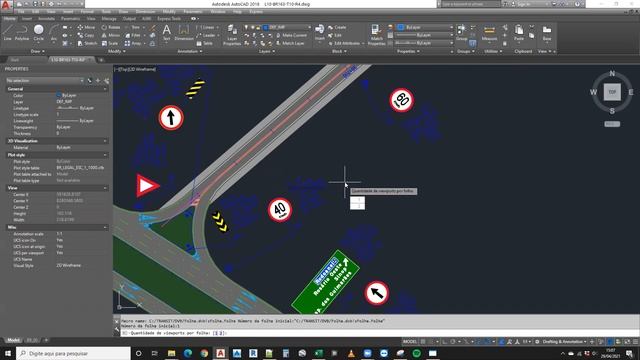
Task: Click the Paste tool
Action: pos(519,32)
